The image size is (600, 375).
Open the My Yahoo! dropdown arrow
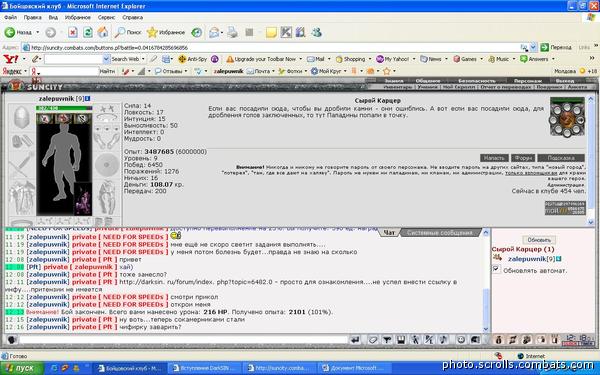(x=413, y=59)
